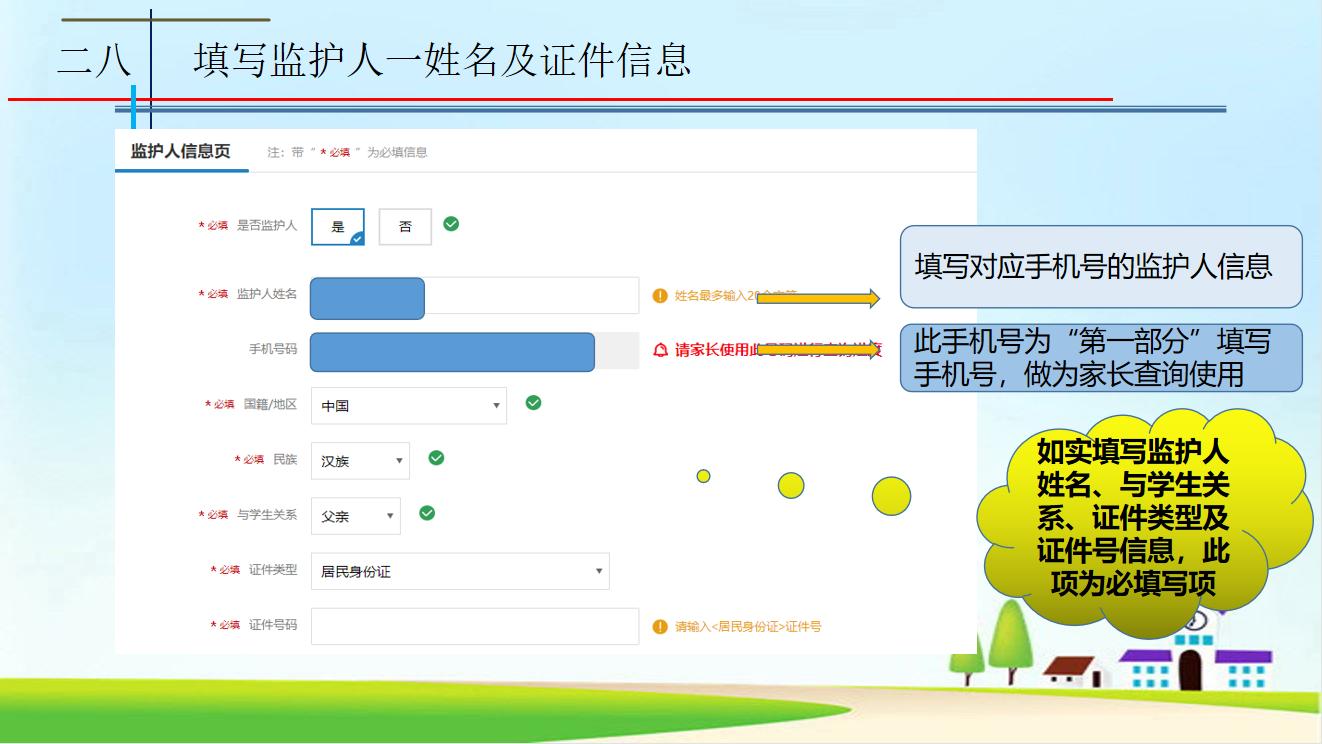Expand the 民族 dropdown showing 汉族
The image size is (1322, 744).
[360, 461]
